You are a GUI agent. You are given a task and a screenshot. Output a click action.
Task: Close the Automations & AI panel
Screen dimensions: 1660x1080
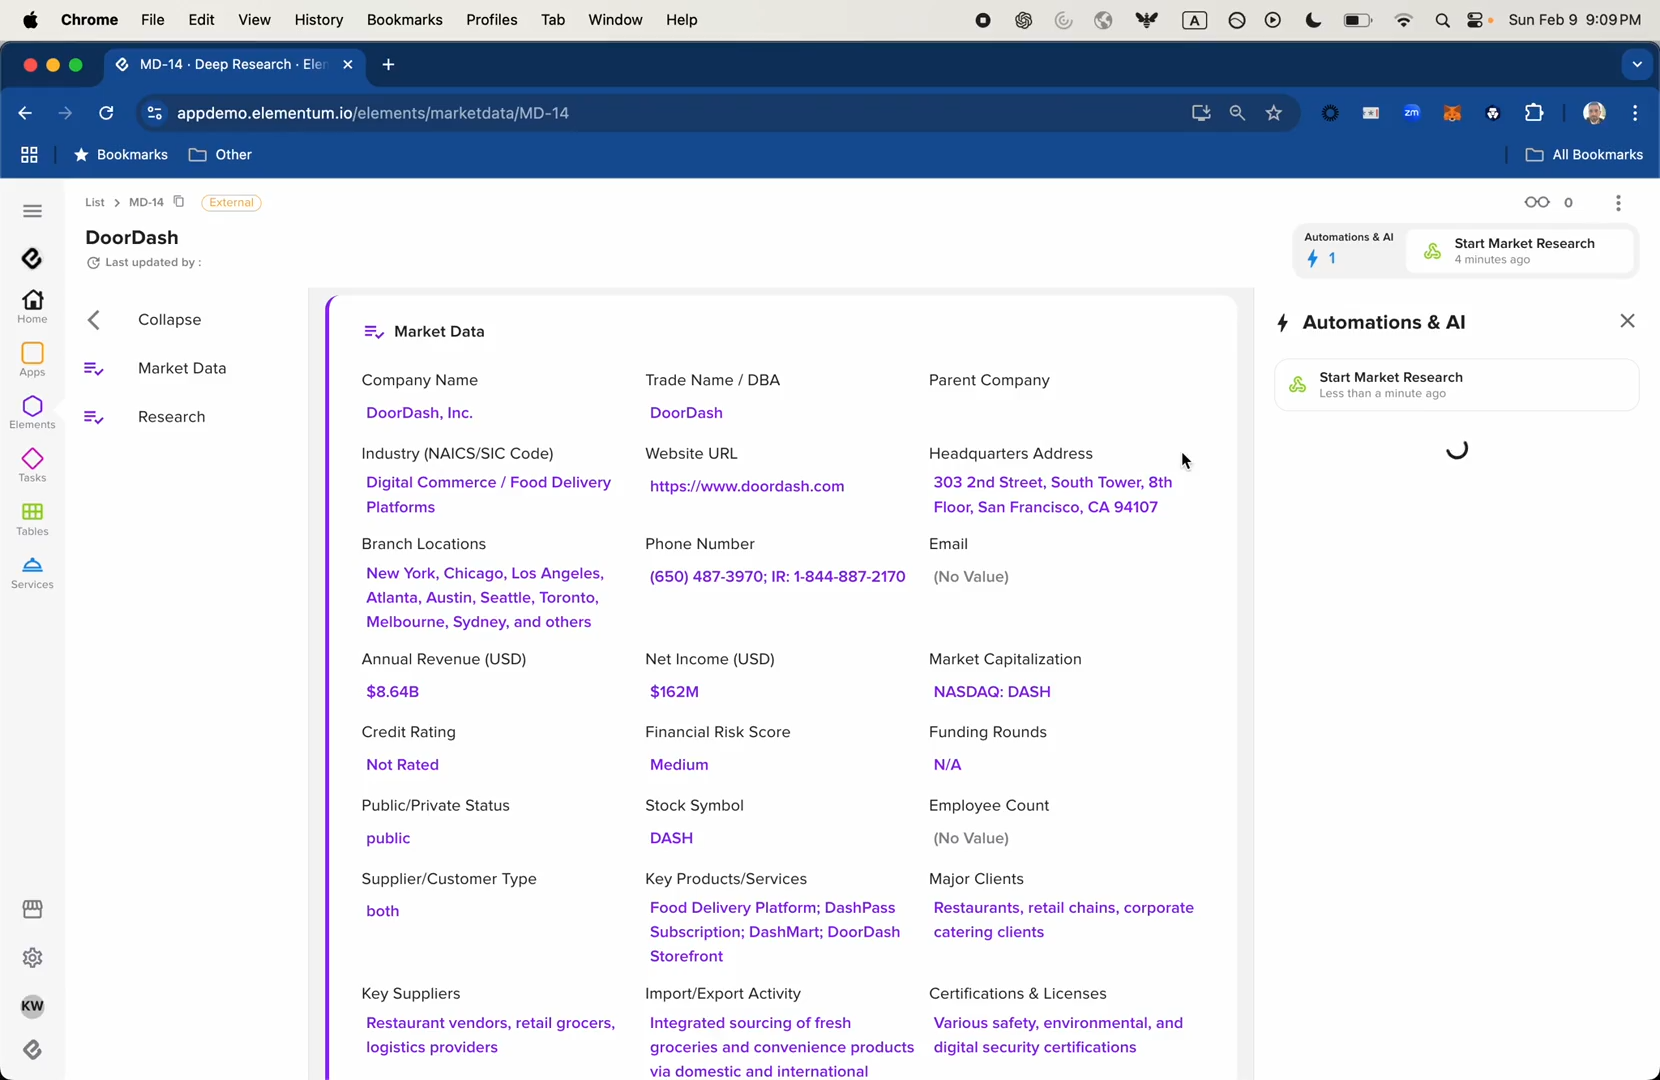tap(1627, 321)
